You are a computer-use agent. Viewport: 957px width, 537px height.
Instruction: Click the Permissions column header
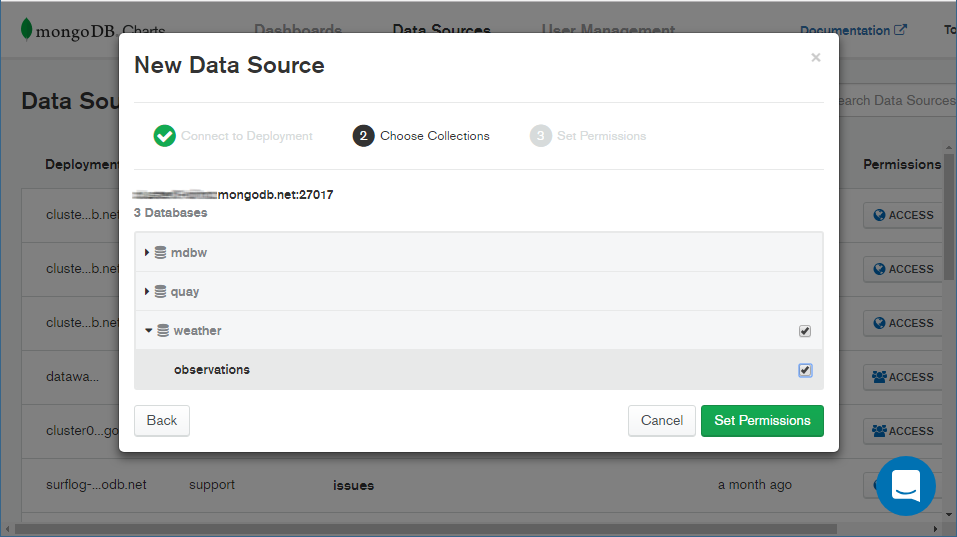click(902, 164)
